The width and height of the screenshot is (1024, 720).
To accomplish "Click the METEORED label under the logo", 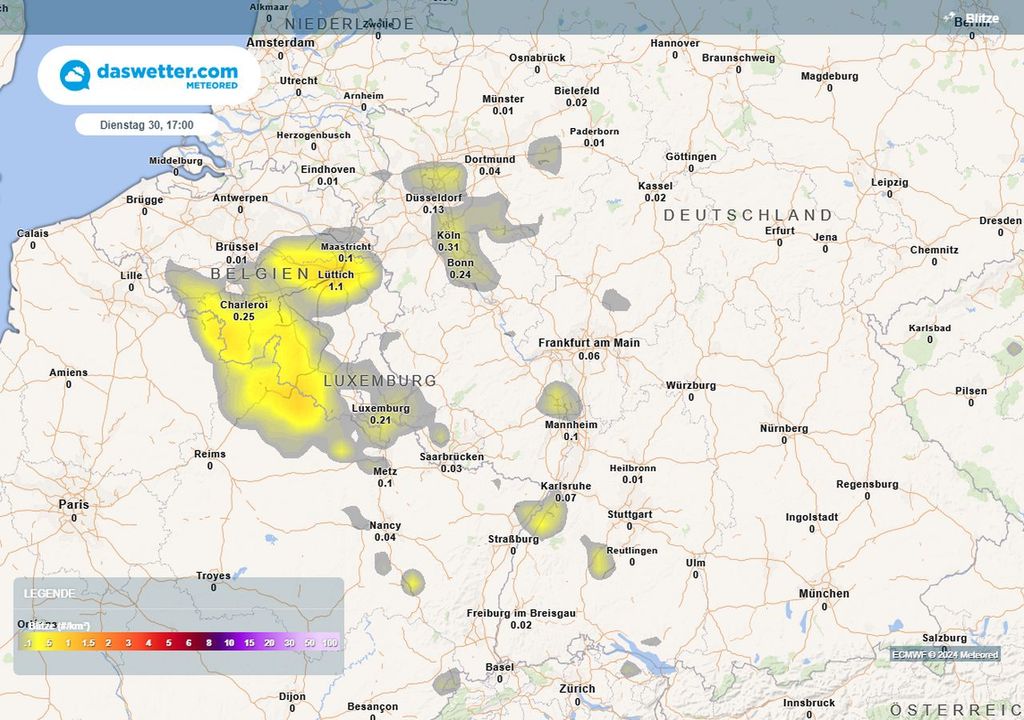I will (x=211, y=86).
